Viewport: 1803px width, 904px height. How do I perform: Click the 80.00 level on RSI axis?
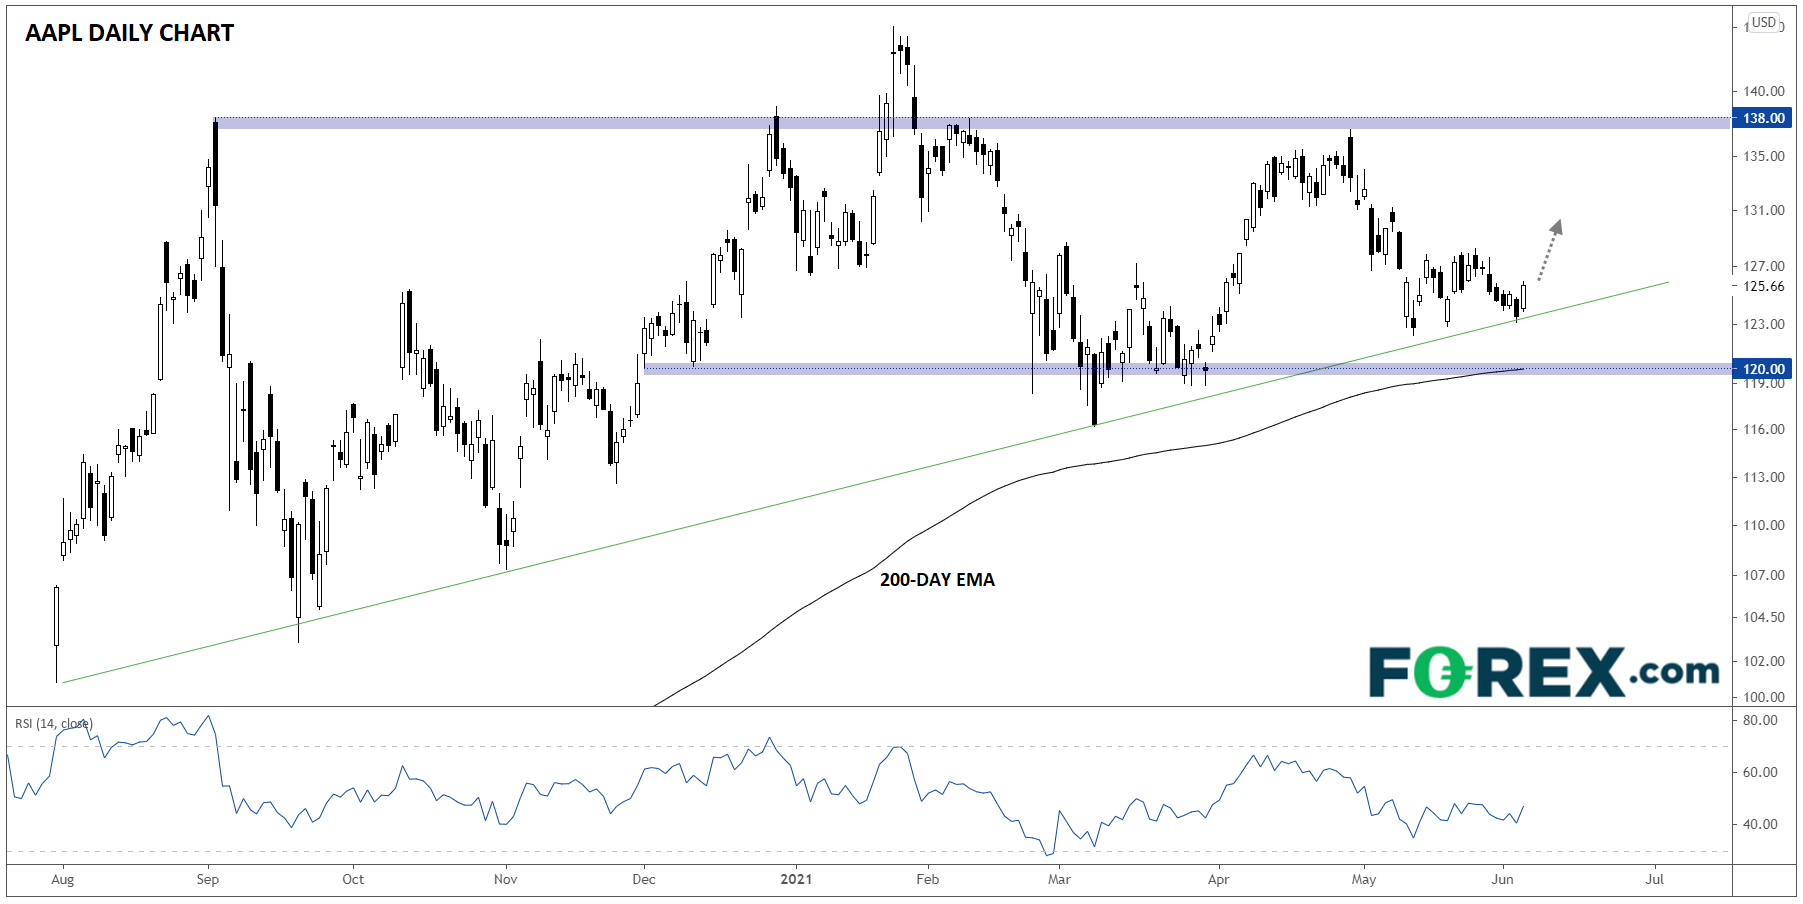pyautogui.click(x=1760, y=720)
